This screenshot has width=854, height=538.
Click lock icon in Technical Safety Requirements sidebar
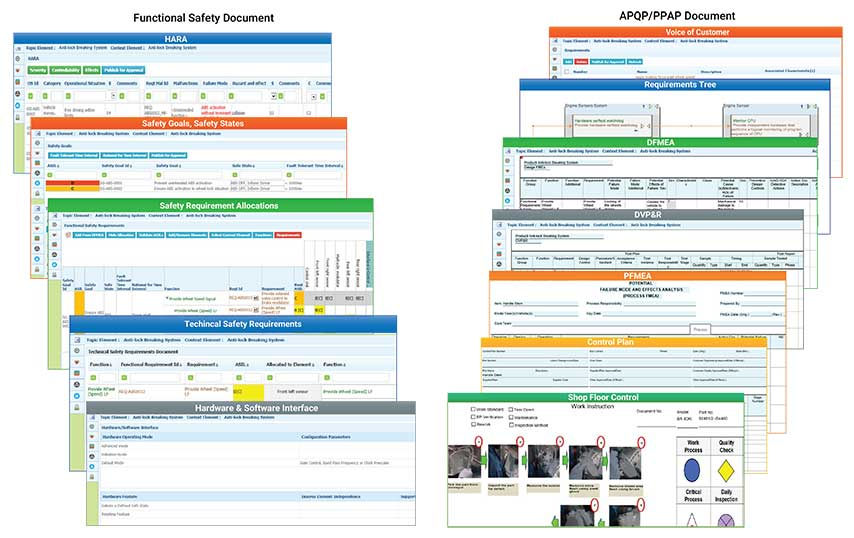click(77, 407)
